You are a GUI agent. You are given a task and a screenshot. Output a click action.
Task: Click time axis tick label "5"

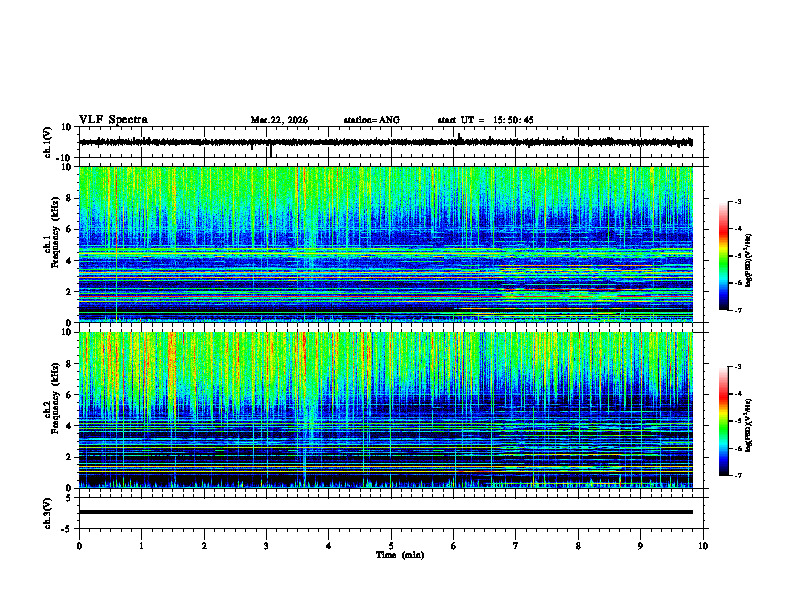(391, 546)
